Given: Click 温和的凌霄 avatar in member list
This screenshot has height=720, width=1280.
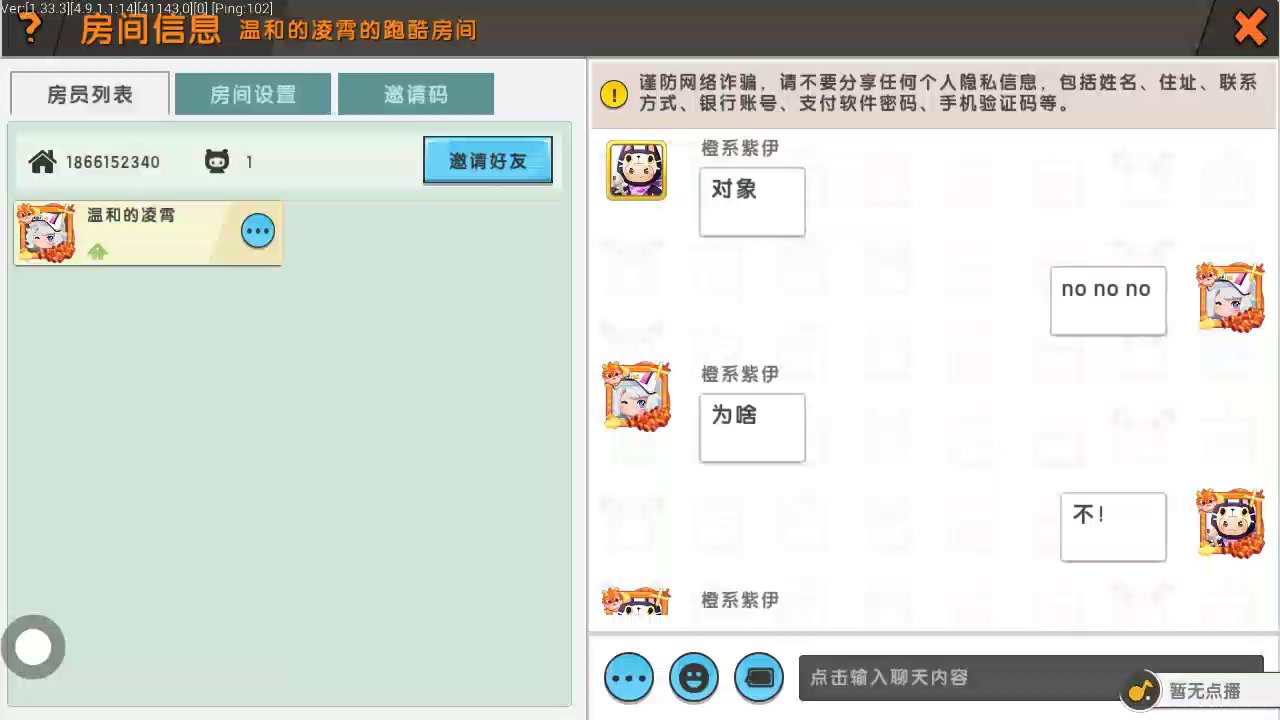Looking at the screenshot, I should point(46,232).
